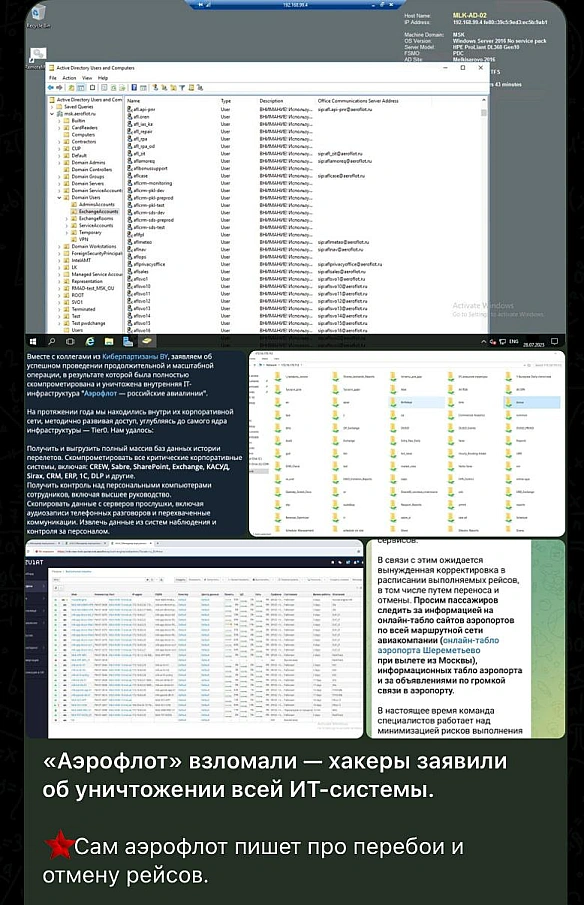Open the Action menu

pos(69,78)
